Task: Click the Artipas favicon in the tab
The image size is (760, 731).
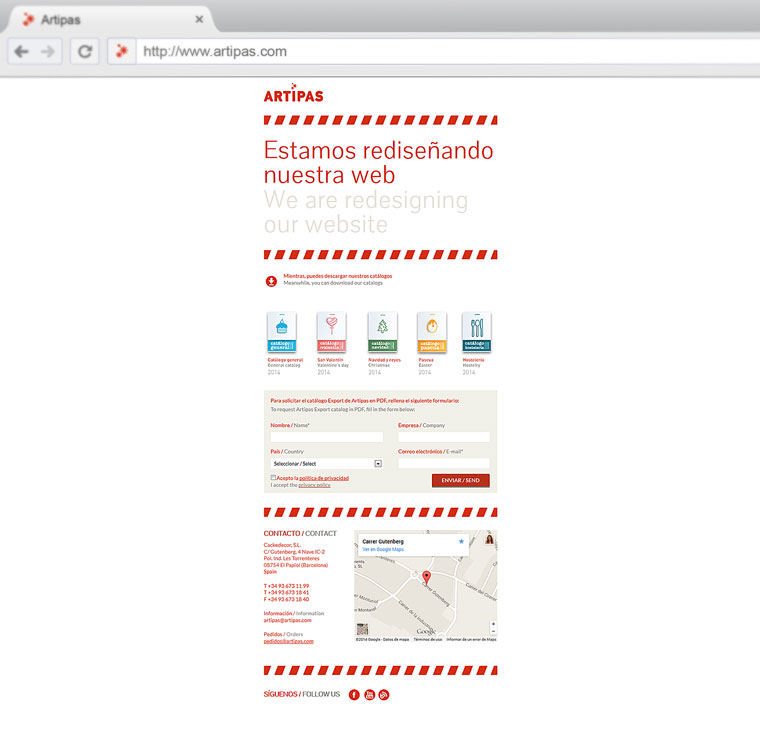Action: click(x=29, y=19)
